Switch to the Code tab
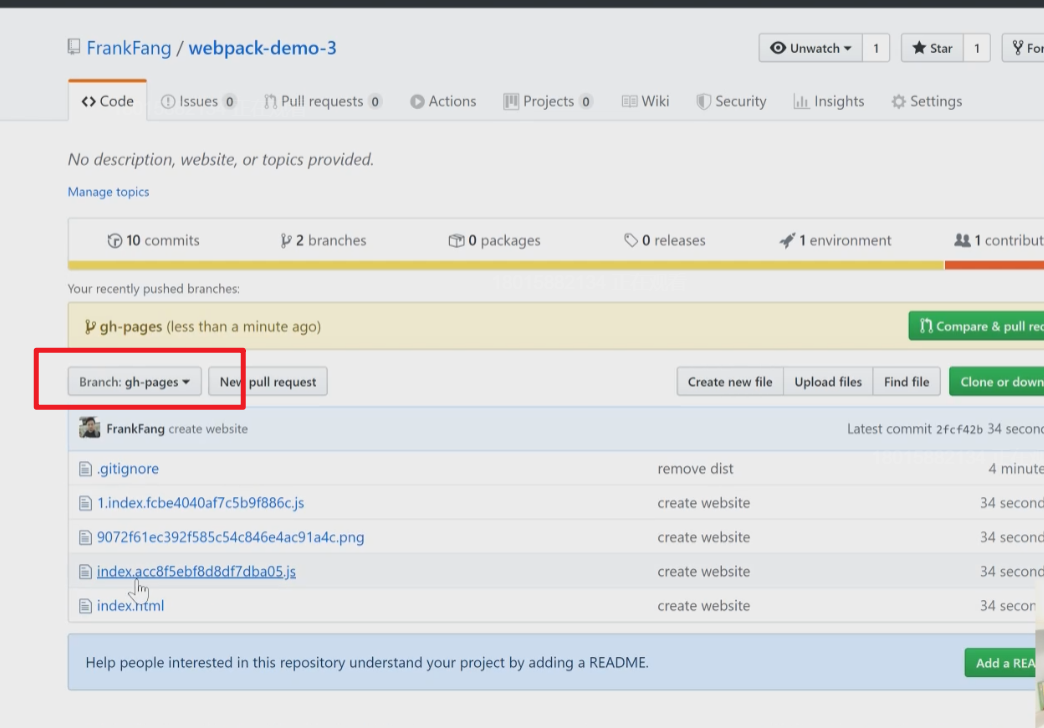This screenshot has height=728, width=1044. (x=107, y=101)
